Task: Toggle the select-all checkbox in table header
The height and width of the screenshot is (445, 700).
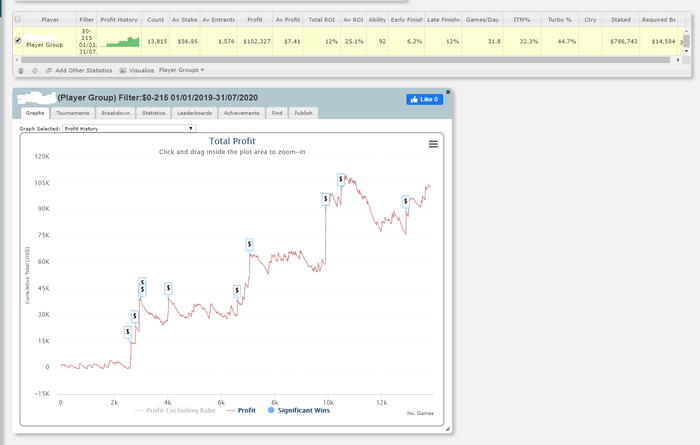Action: pos(18,19)
